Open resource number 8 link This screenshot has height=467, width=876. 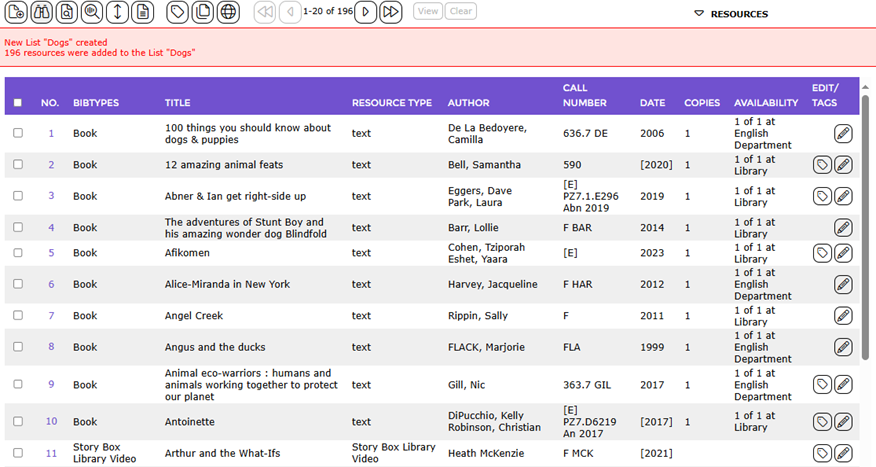click(51, 347)
